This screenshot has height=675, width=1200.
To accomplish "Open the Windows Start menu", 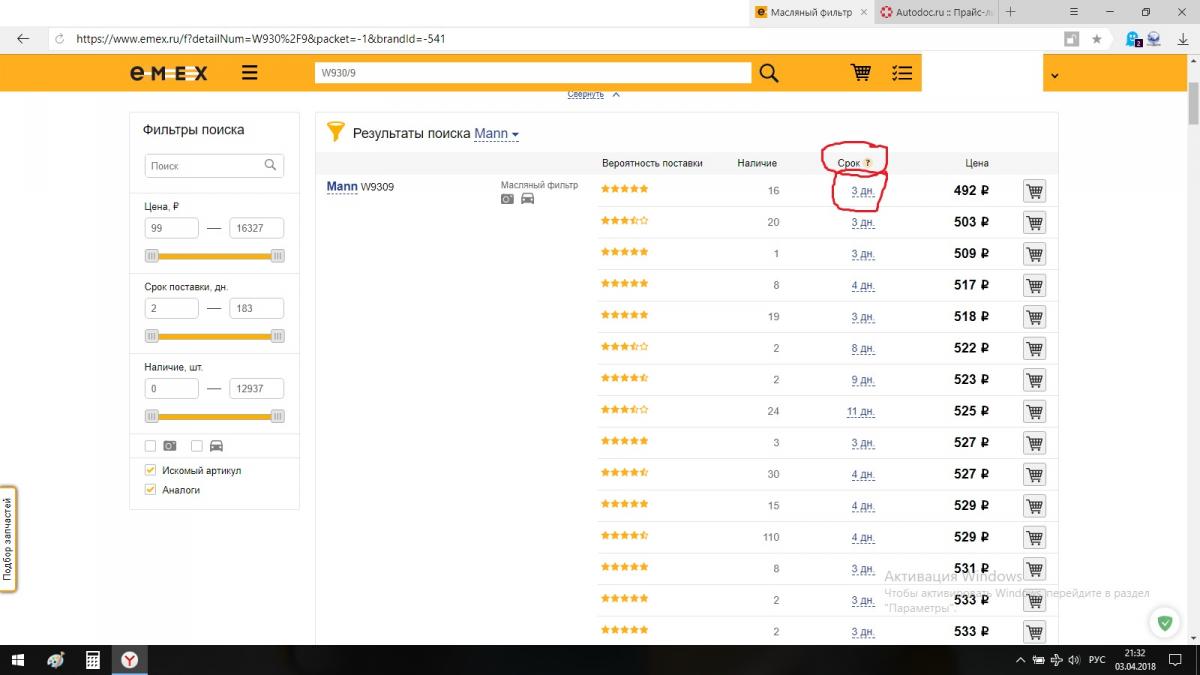I will click(18, 660).
